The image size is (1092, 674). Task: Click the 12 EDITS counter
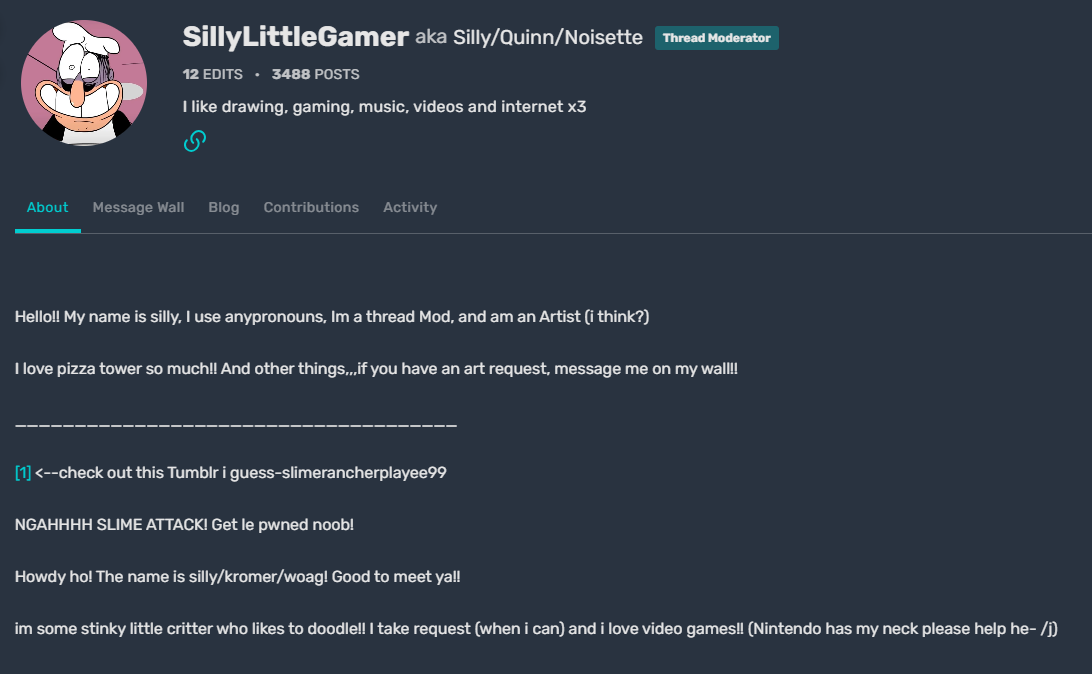tap(212, 73)
